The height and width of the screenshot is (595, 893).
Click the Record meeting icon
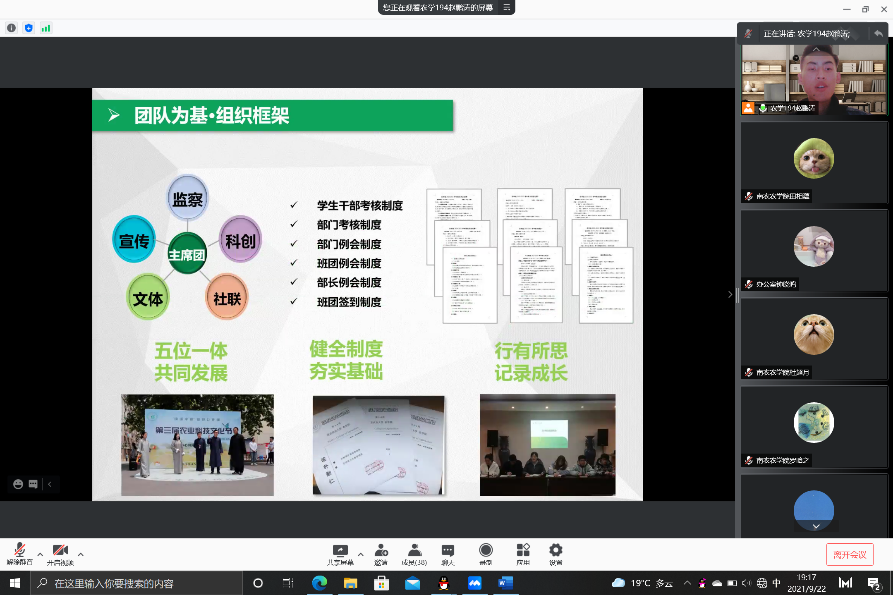[x=486, y=551]
